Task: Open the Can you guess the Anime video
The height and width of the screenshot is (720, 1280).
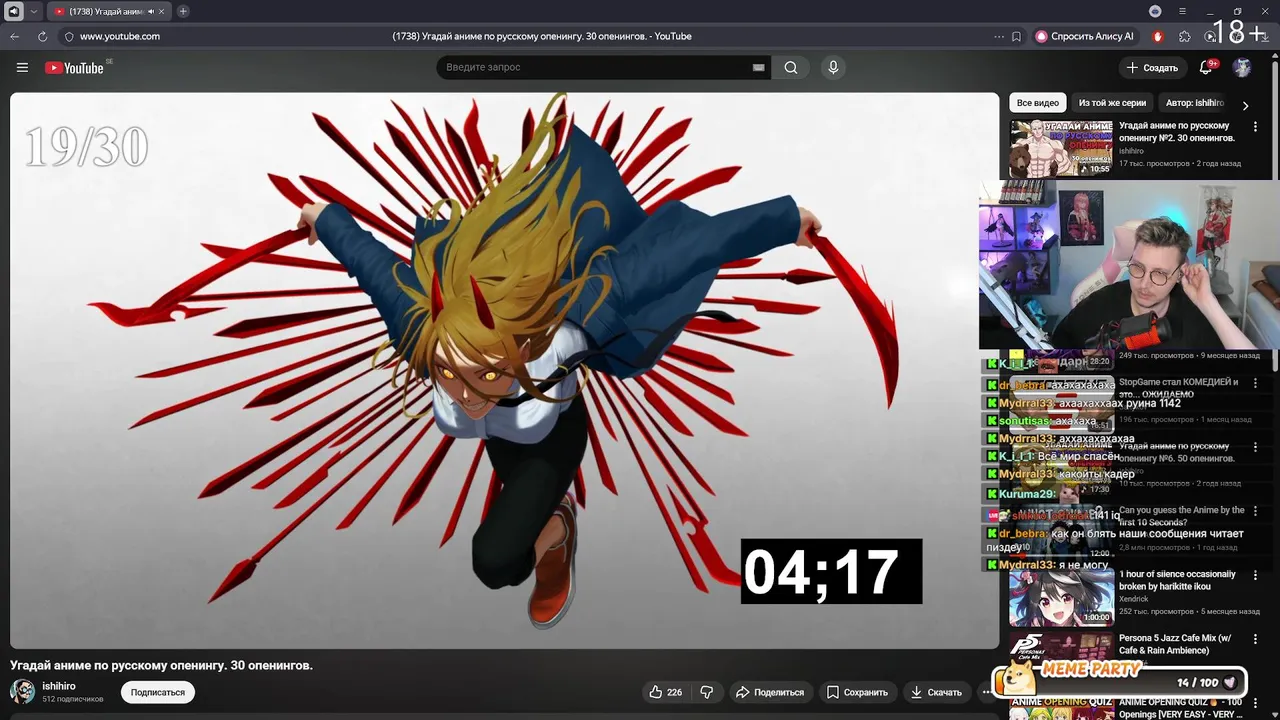Action: pos(1181,516)
